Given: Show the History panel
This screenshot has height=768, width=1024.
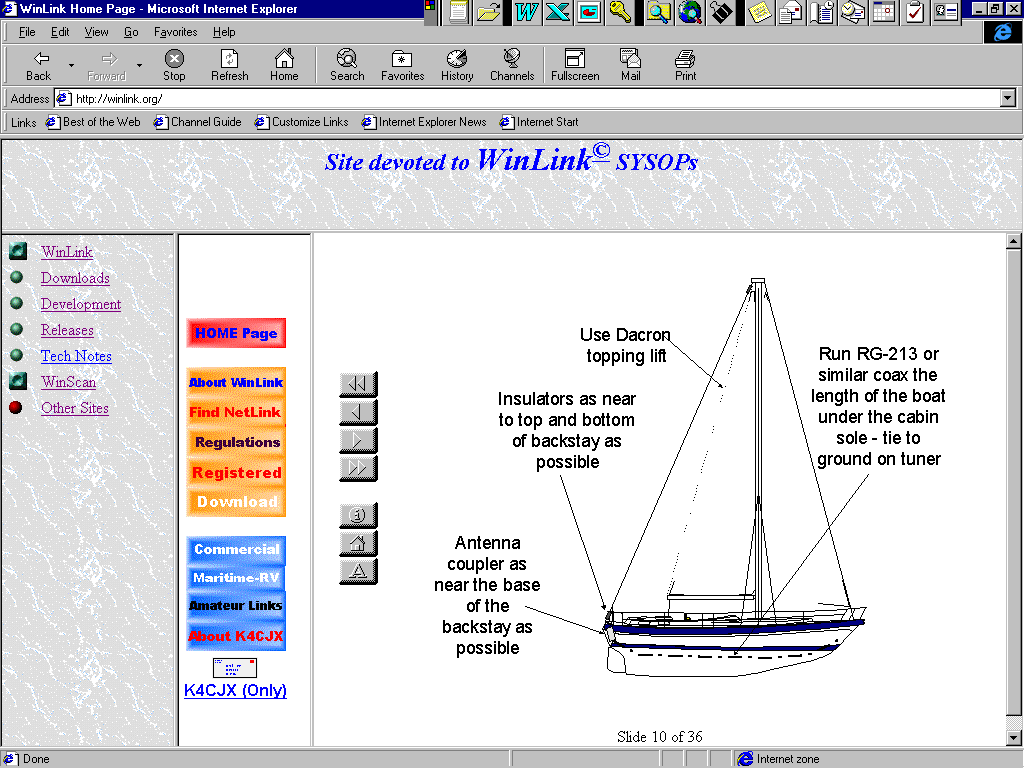Looking at the screenshot, I should pyautogui.click(x=457, y=65).
